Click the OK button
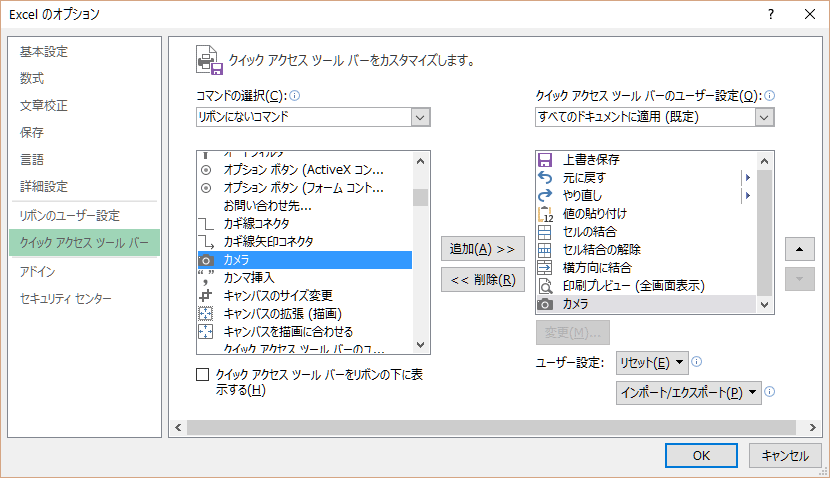 tap(701, 456)
